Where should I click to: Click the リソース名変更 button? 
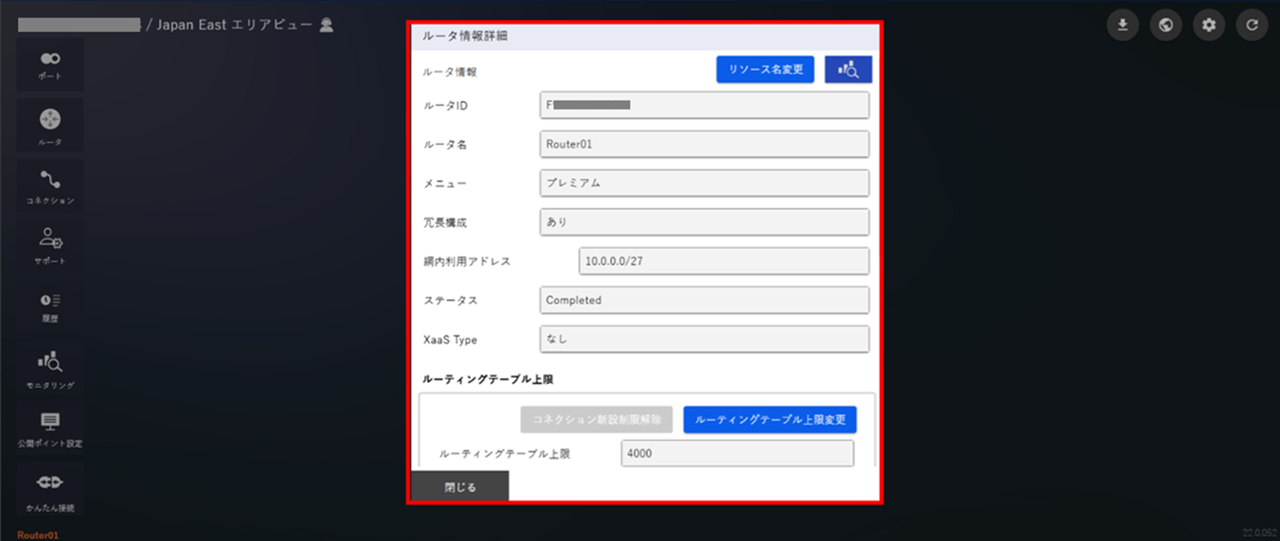point(766,69)
